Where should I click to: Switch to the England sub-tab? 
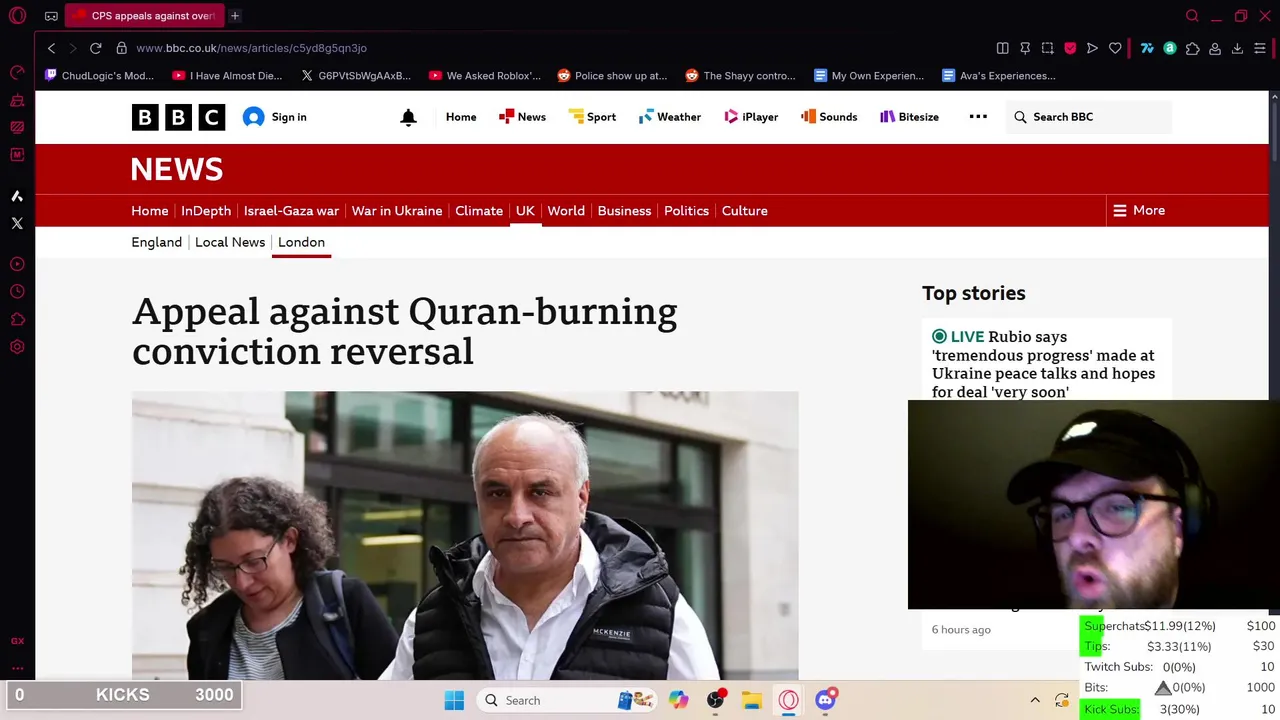pyautogui.click(x=156, y=242)
